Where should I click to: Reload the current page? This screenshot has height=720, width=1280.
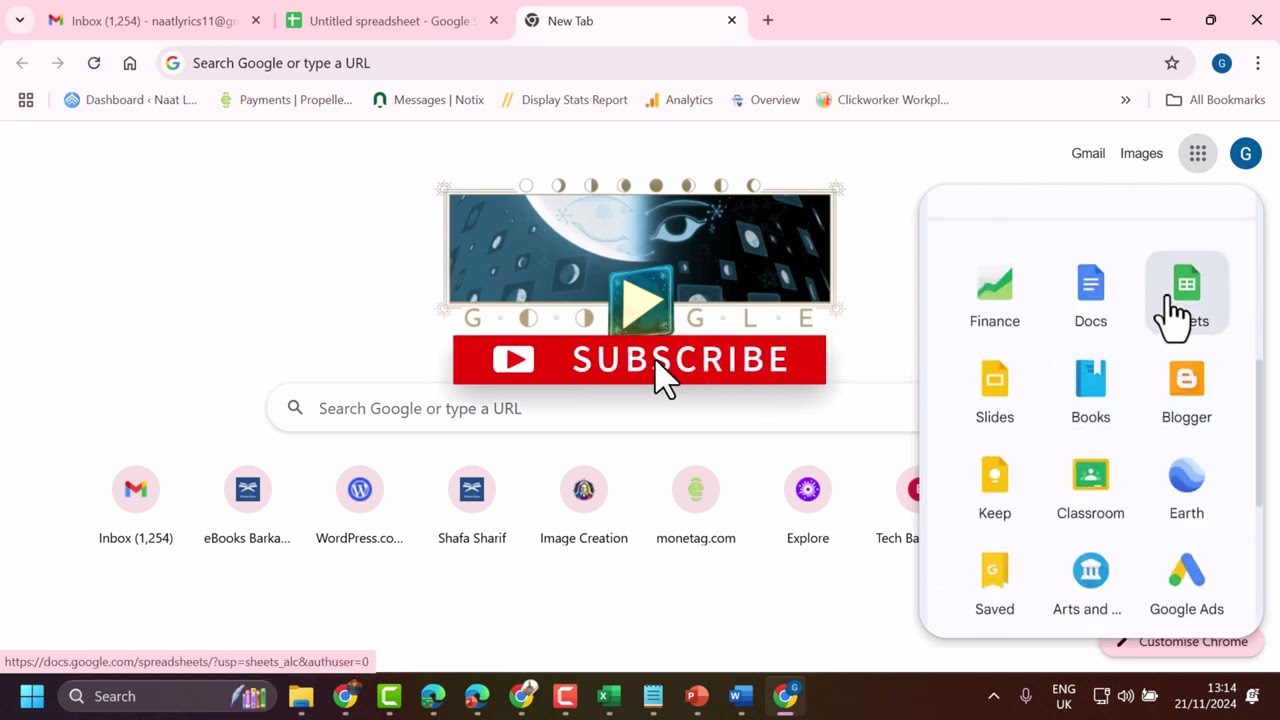pos(94,63)
